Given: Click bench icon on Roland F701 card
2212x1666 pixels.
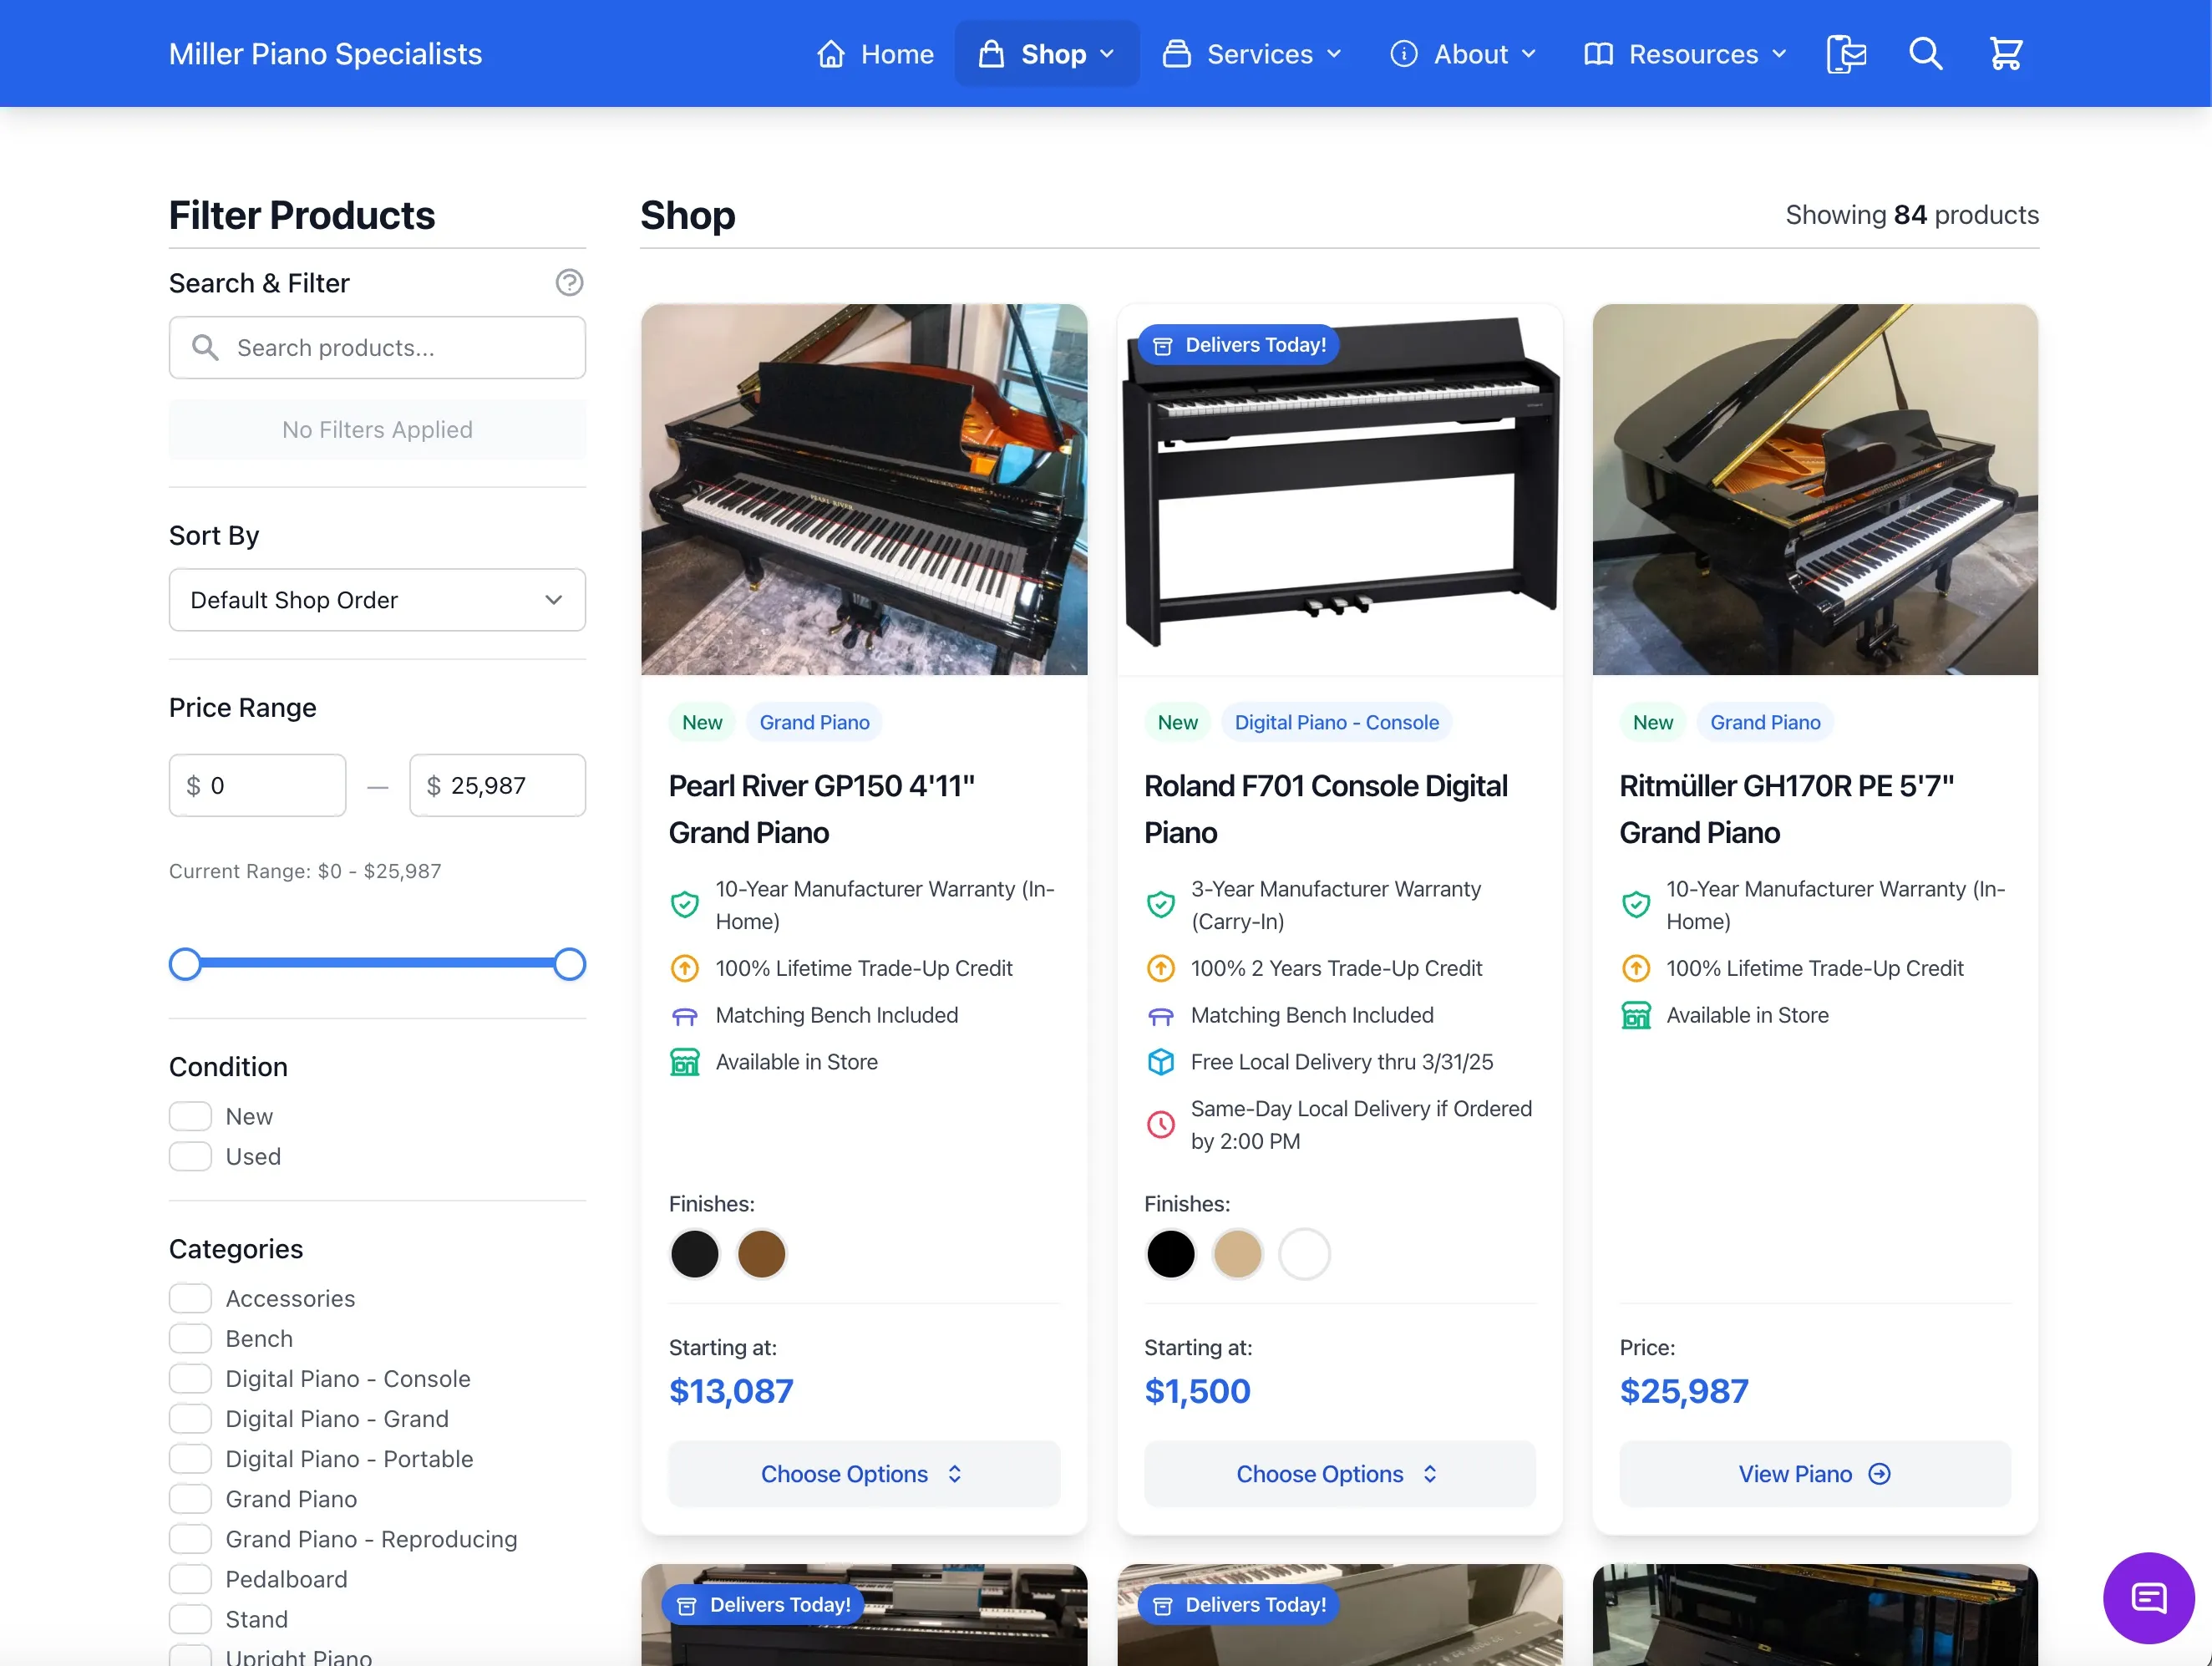Looking at the screenshot, I should click(x=1160, y=1016).
